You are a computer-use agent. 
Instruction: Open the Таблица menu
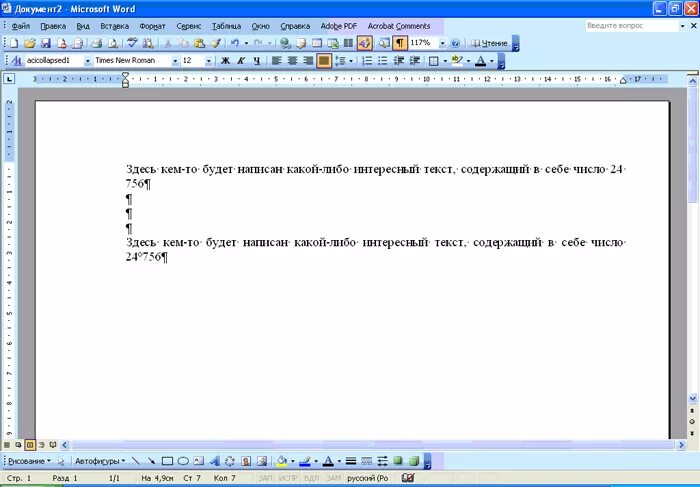point(226,26)
